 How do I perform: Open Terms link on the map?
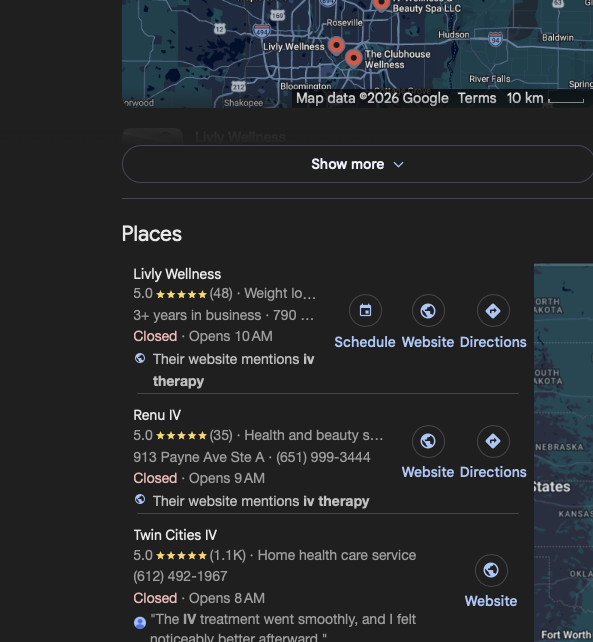click(x=477, y=98)
